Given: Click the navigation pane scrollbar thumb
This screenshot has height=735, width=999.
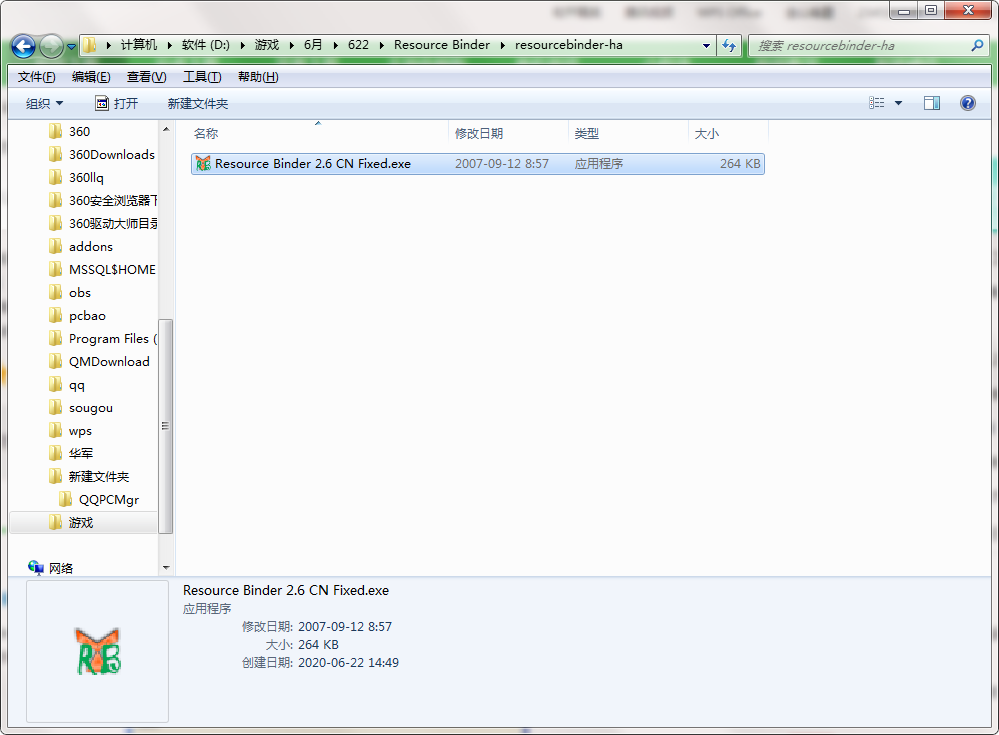Looking at the screenshot, I should coord(166,426).
